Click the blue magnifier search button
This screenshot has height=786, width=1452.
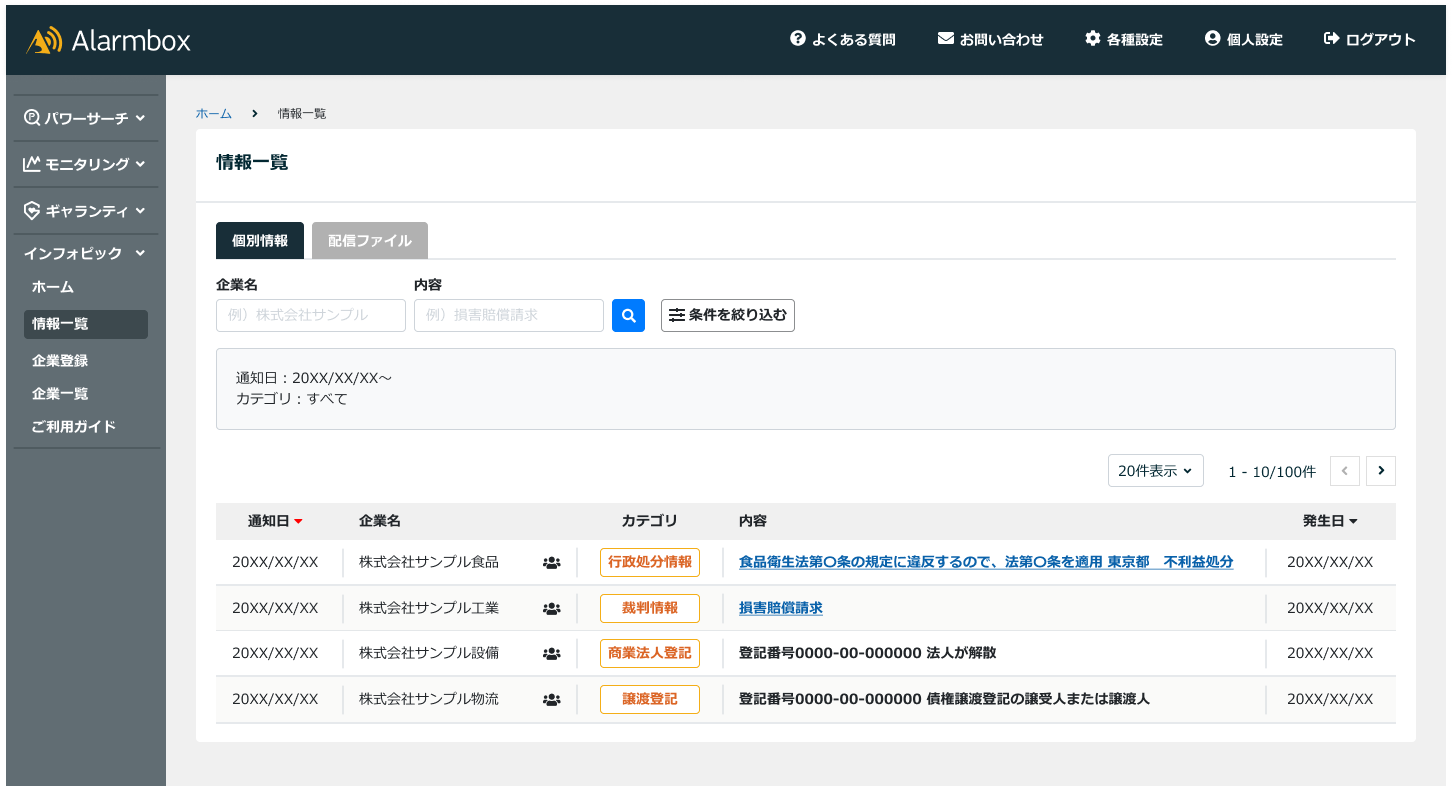coord(628,315)
